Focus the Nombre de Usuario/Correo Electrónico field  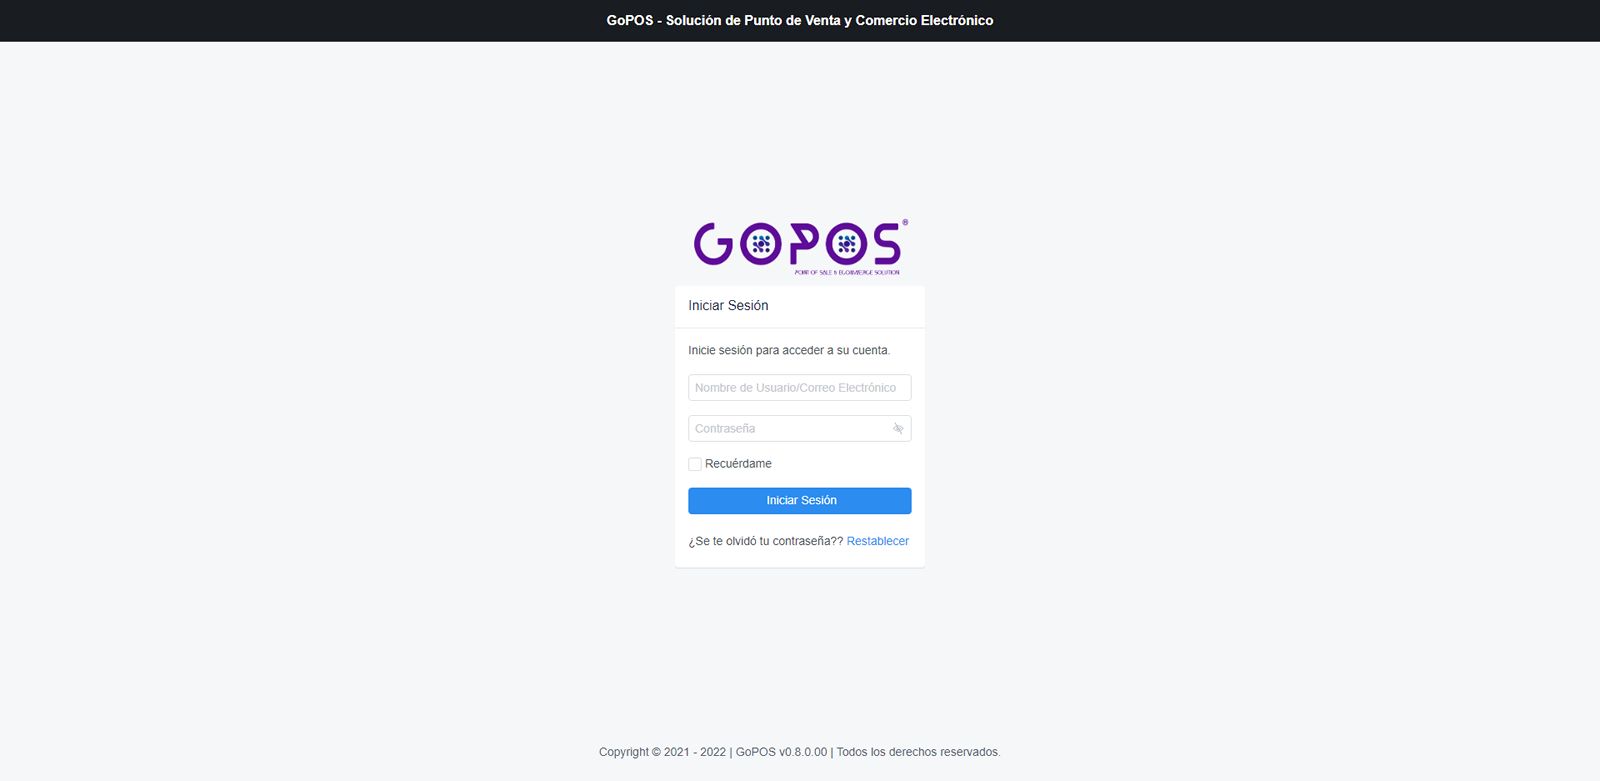click(799, 388)
